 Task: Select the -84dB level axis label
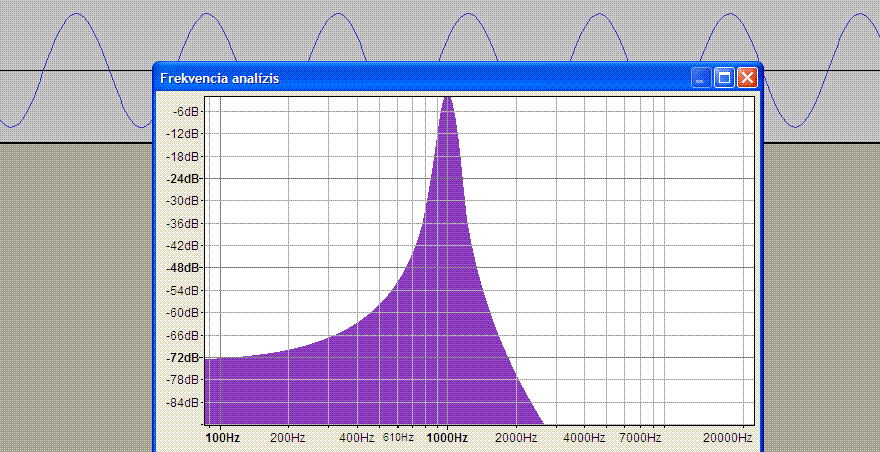[183, 402]
